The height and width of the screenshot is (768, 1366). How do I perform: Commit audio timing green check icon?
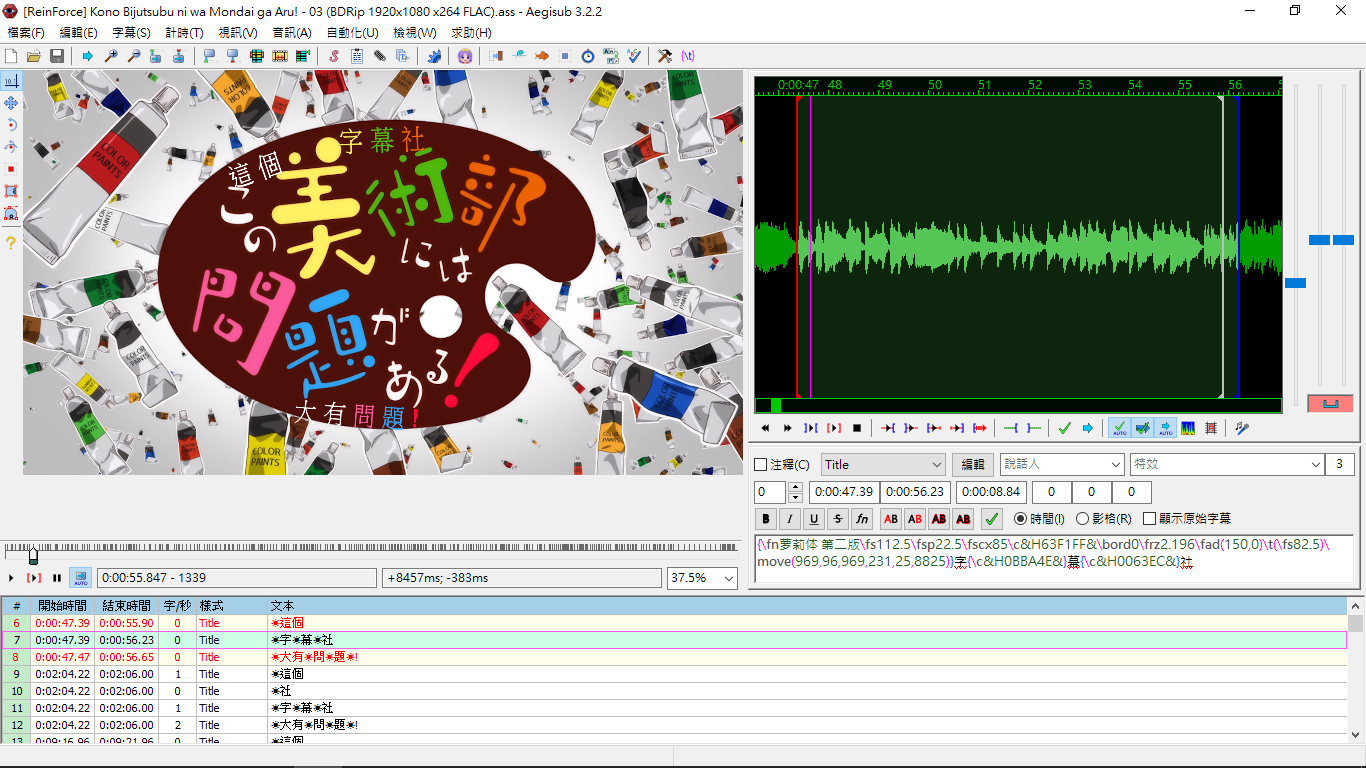click(x=1064, y=428)
